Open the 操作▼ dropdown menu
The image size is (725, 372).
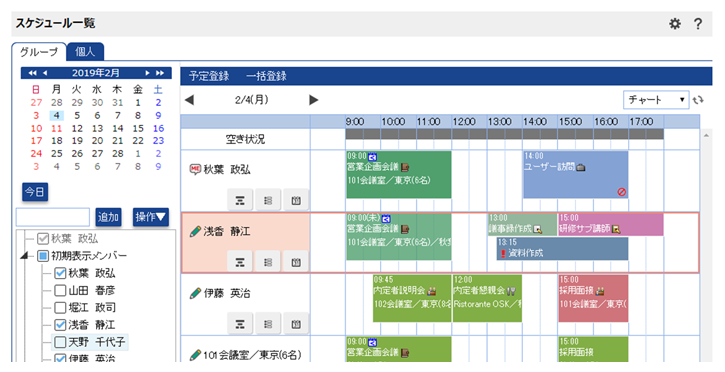click(151, 217)
